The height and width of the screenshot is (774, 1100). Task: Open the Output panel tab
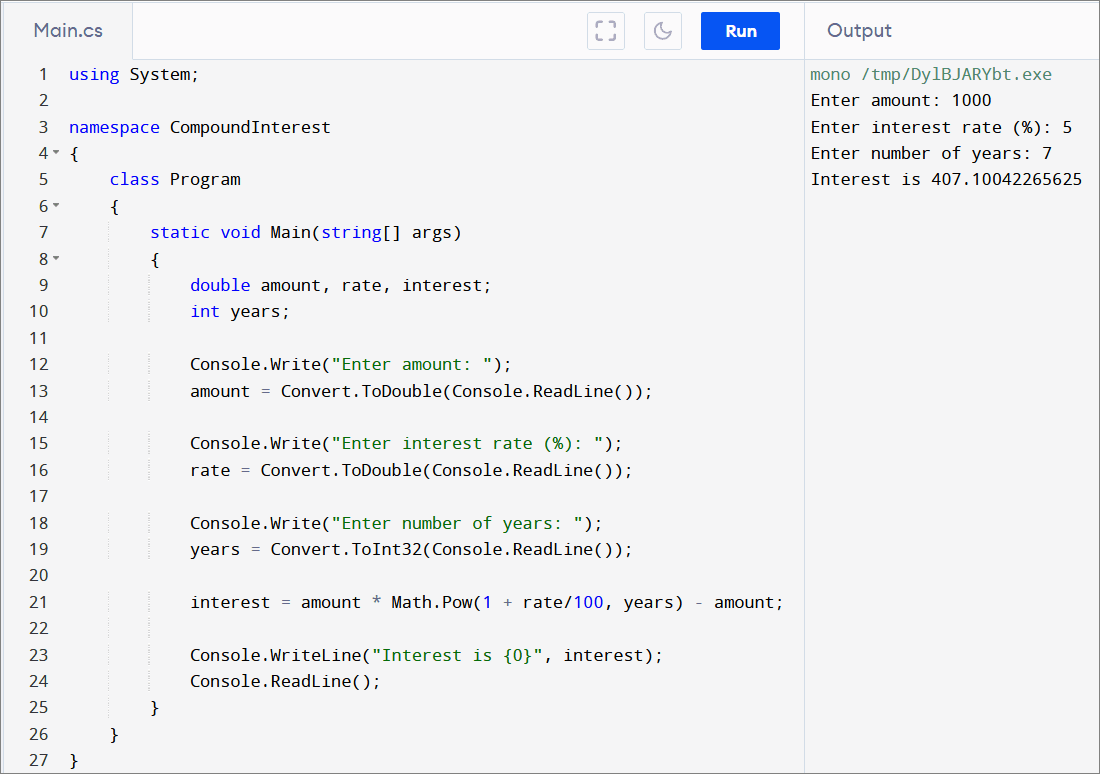pos(859,30)
